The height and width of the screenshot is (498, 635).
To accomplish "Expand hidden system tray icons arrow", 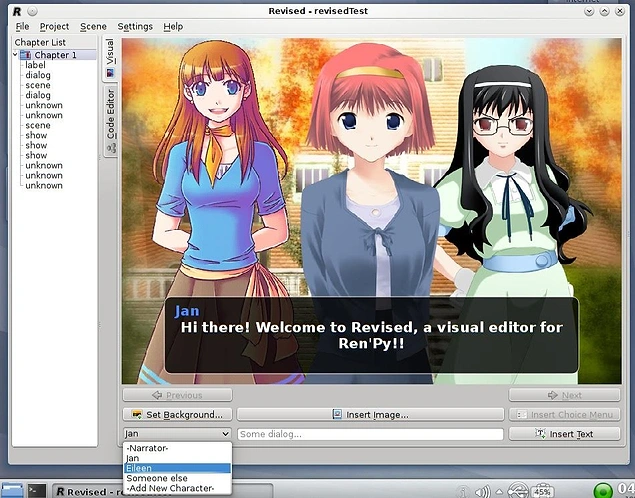I will (x=499, y=492).
